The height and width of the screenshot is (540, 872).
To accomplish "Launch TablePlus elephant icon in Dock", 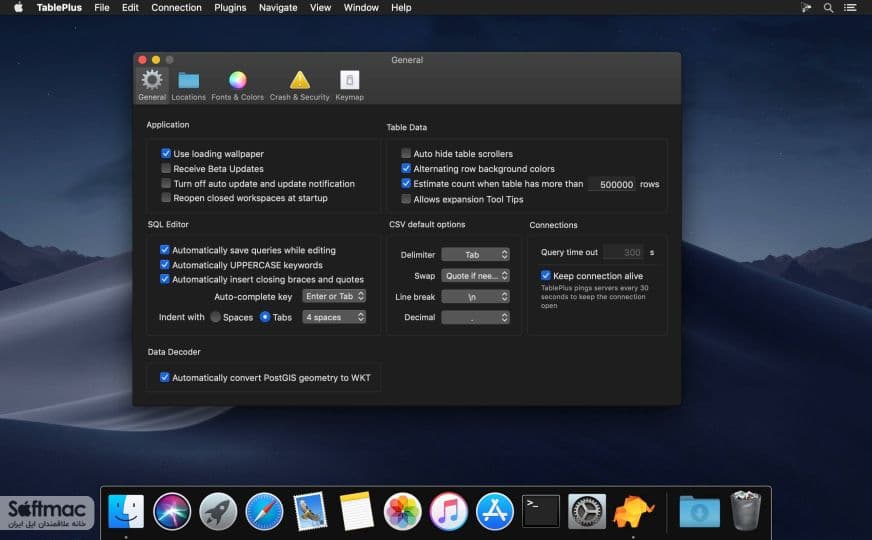I will click(x=633, y=511).
